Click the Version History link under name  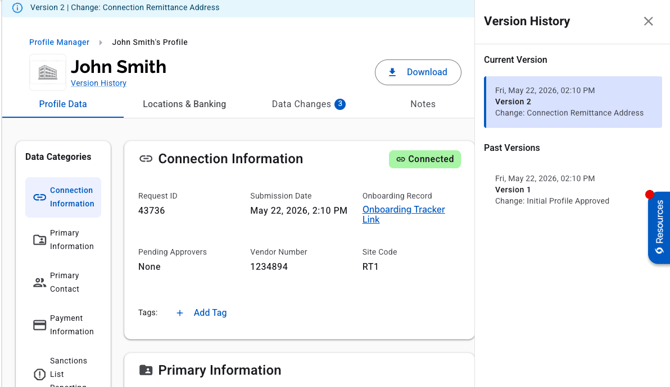[x=98, y=83]
